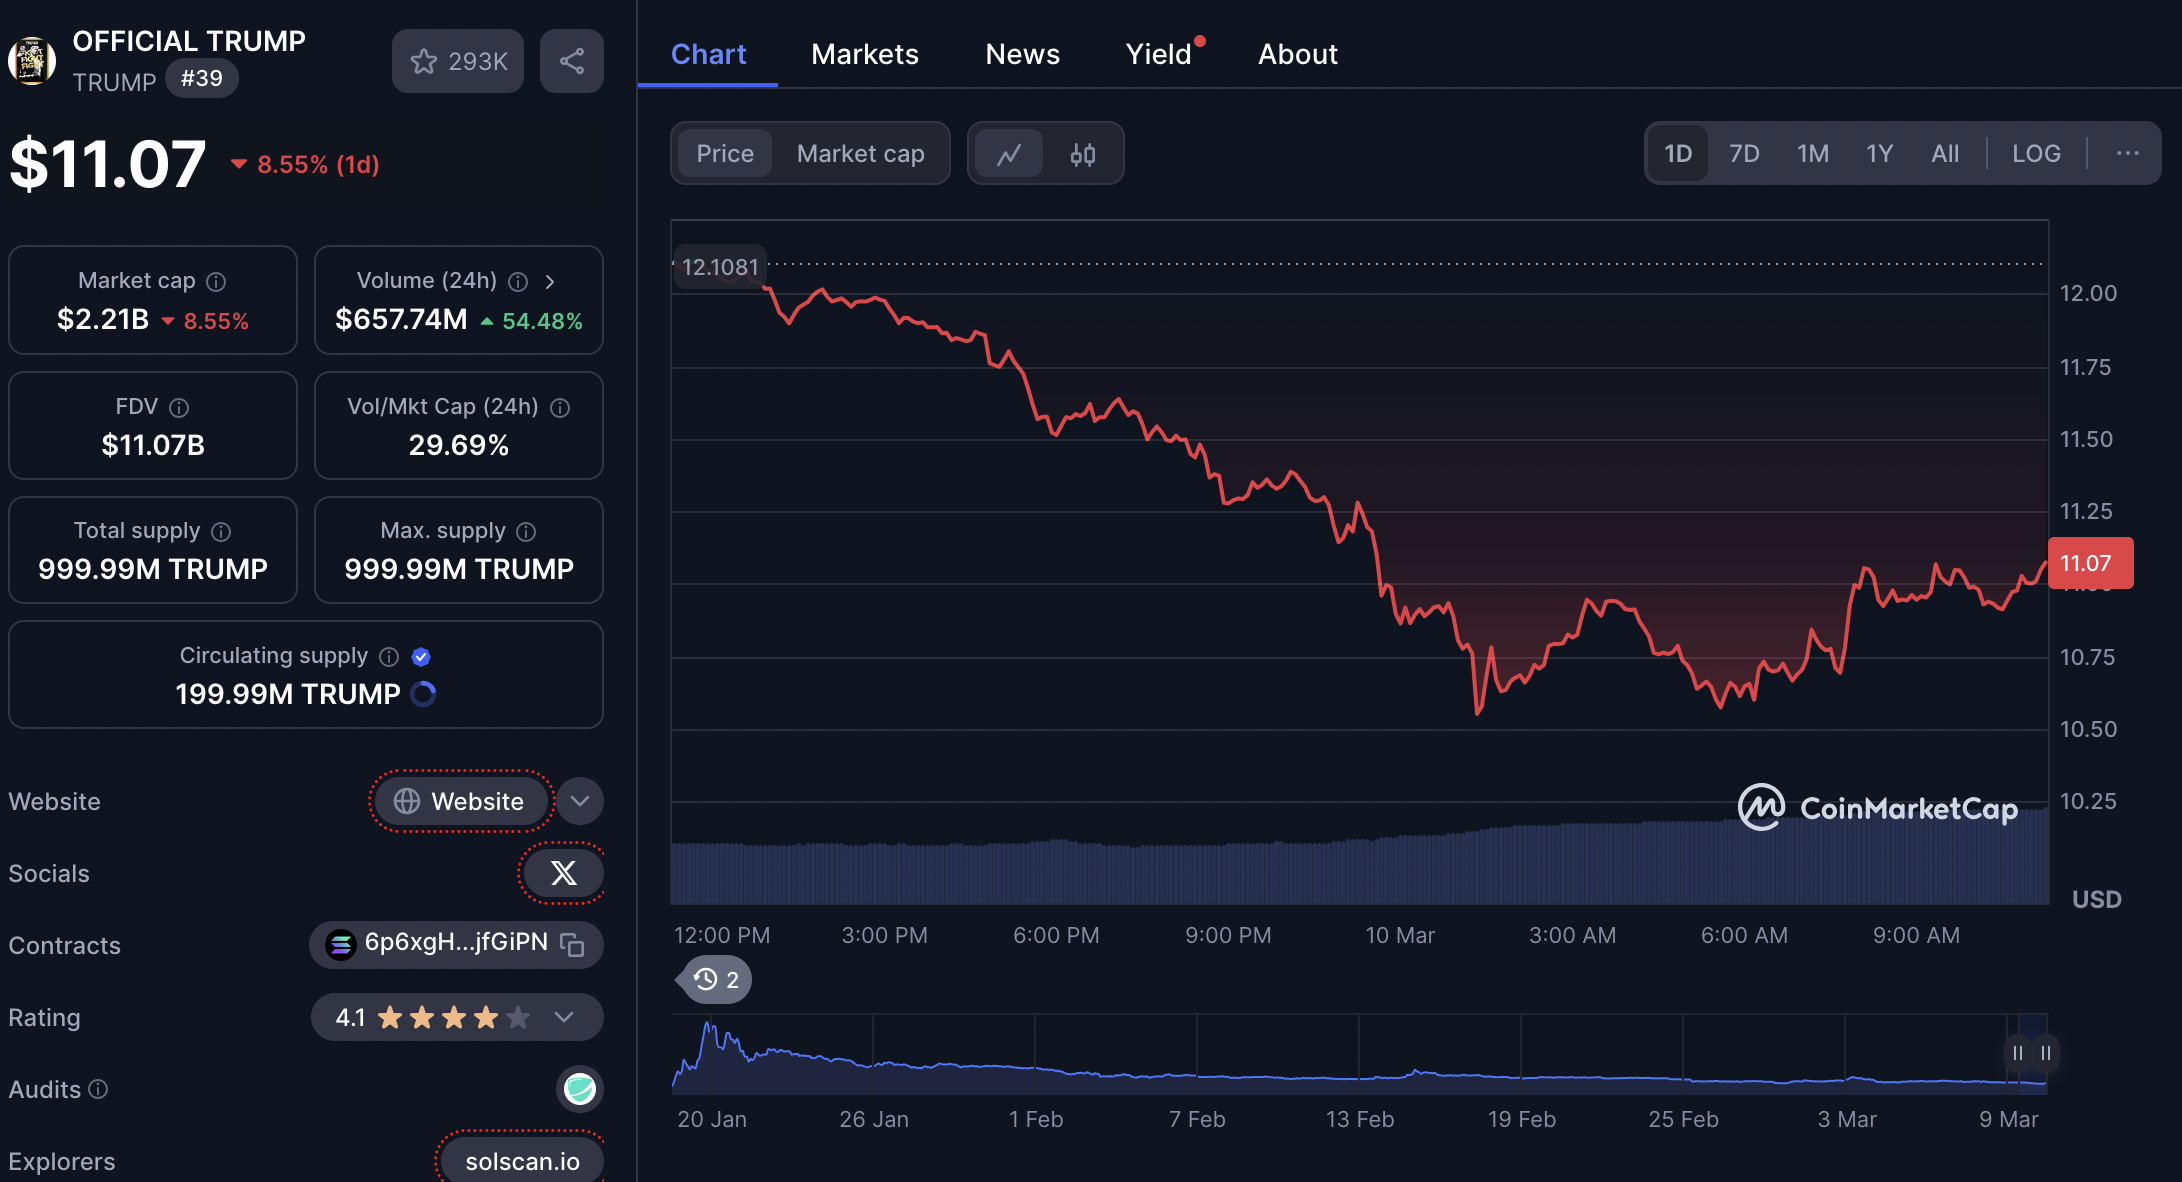Open Vol/Mkt Cap (24h) info icon
The image size is (2182, 1182).
(x=560, y=408)
